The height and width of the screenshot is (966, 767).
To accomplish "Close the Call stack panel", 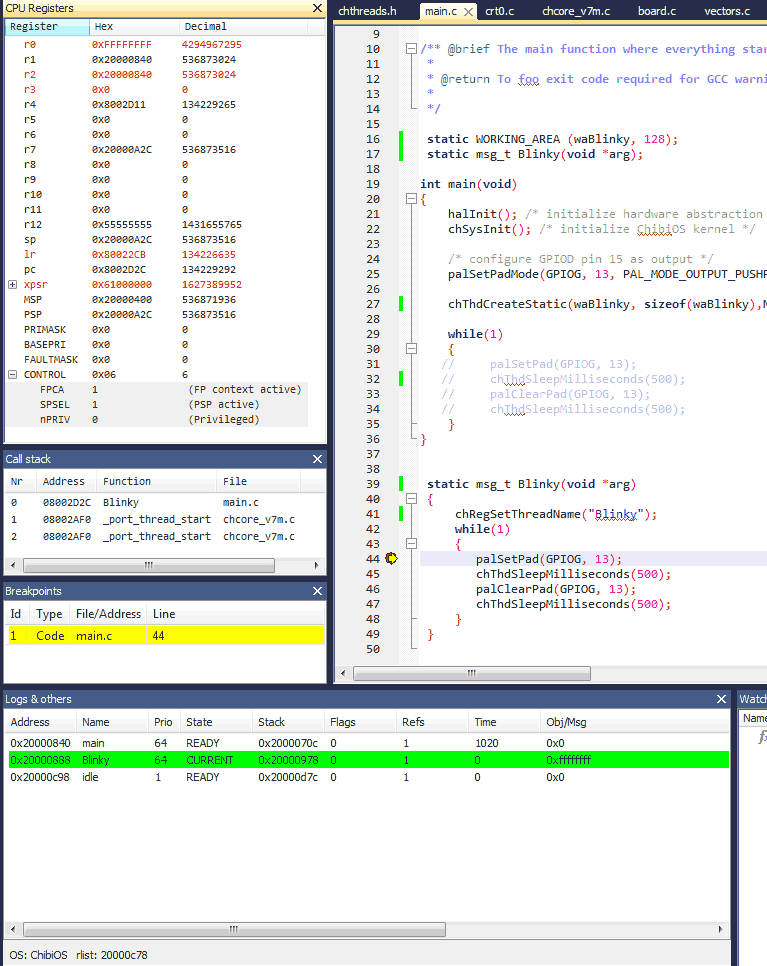I will point(317,459).
